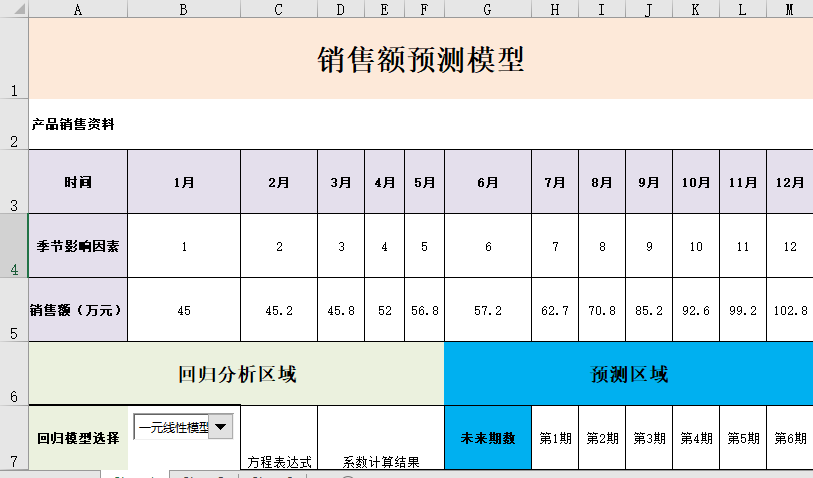Select the 产品销售资料 cell

point(73,125)
